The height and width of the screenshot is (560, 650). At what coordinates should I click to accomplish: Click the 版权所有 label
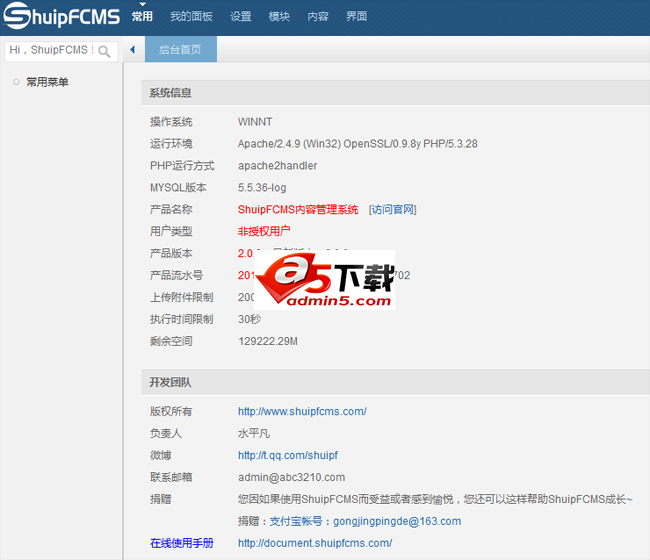[171, 412]
